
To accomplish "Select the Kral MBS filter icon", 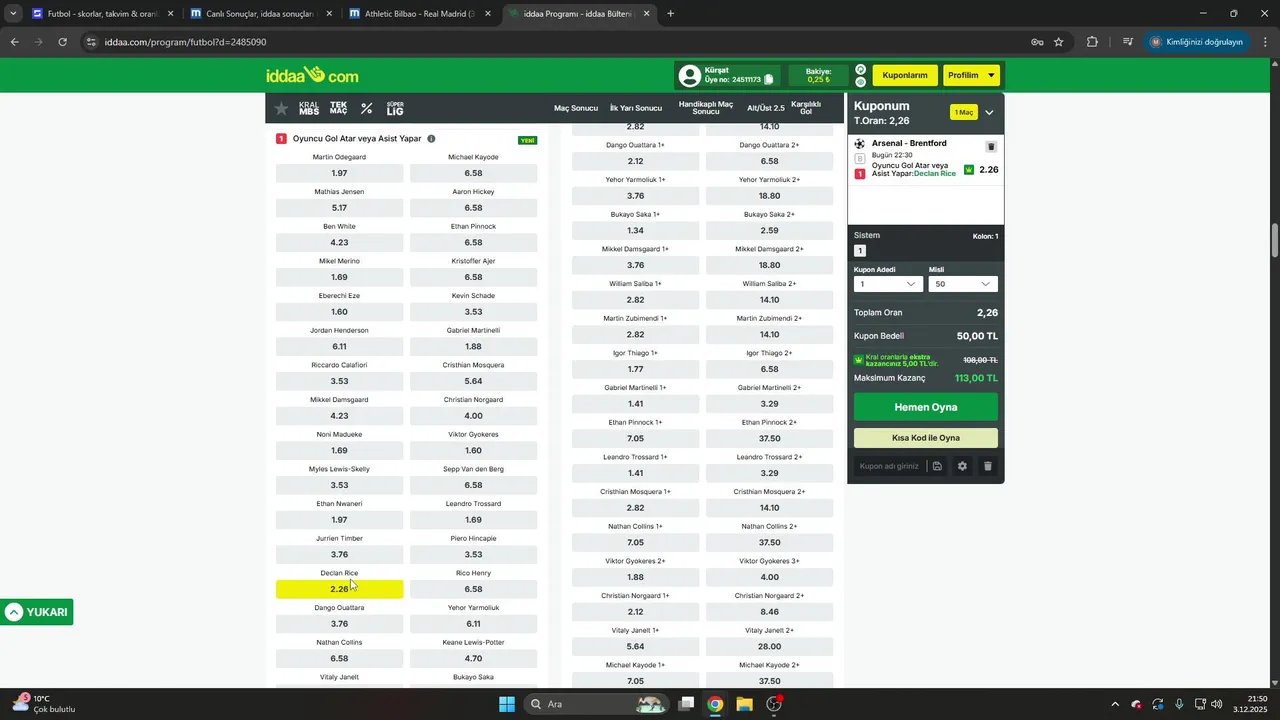I will tap(309, 108).
